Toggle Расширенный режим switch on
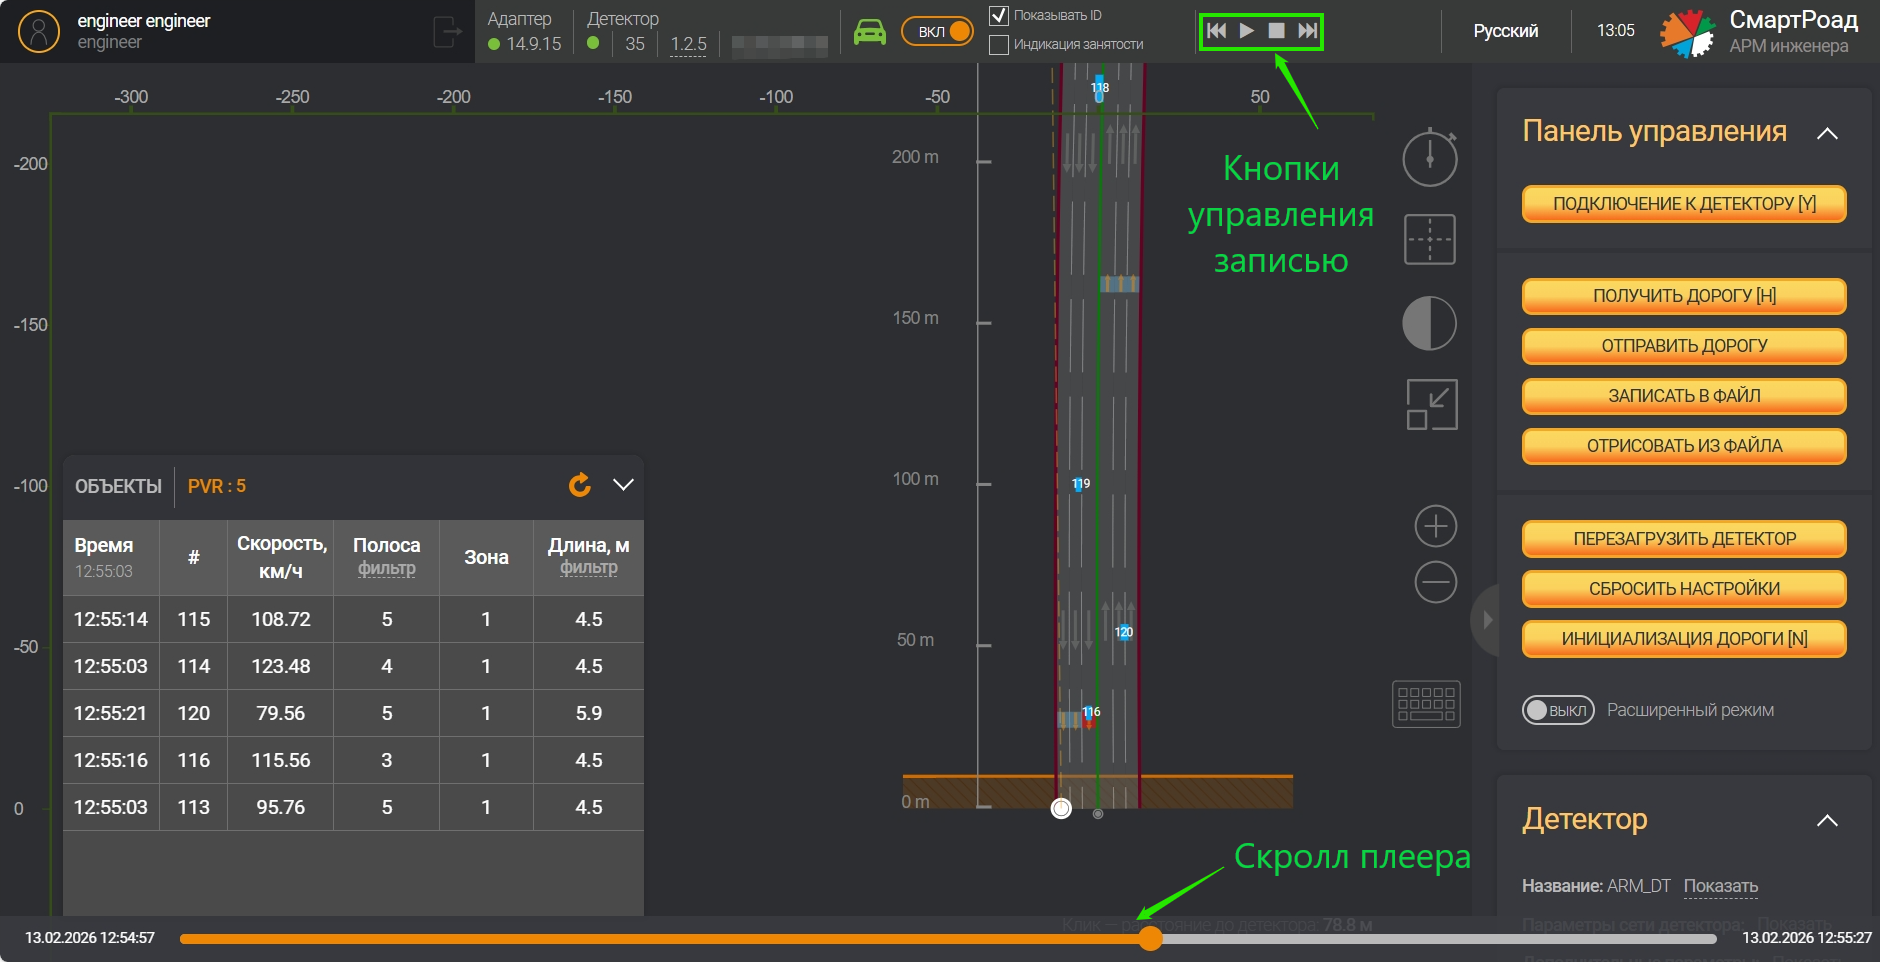1880x962 pixels. coord(1557,710)
